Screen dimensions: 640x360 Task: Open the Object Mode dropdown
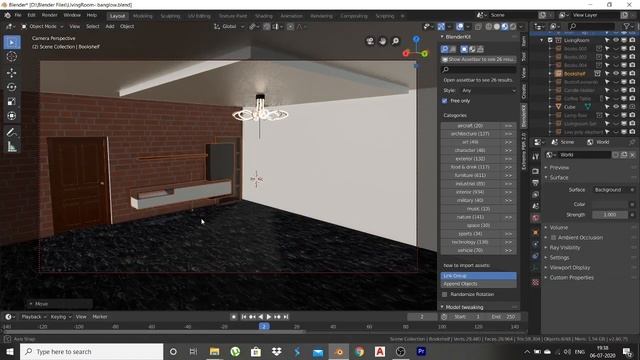coord(42,27)
